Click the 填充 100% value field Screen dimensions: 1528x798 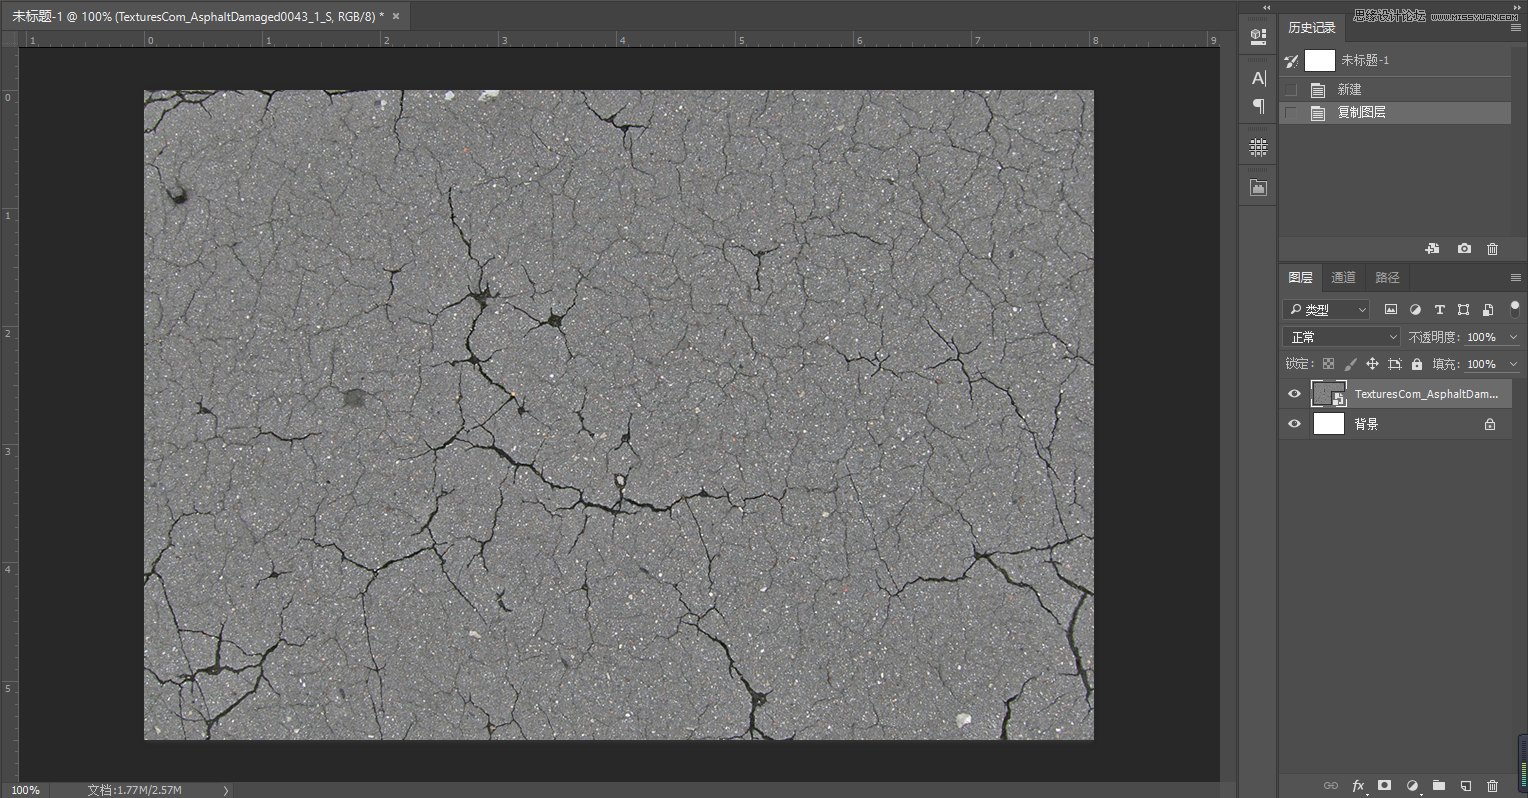pos(1483,364)
